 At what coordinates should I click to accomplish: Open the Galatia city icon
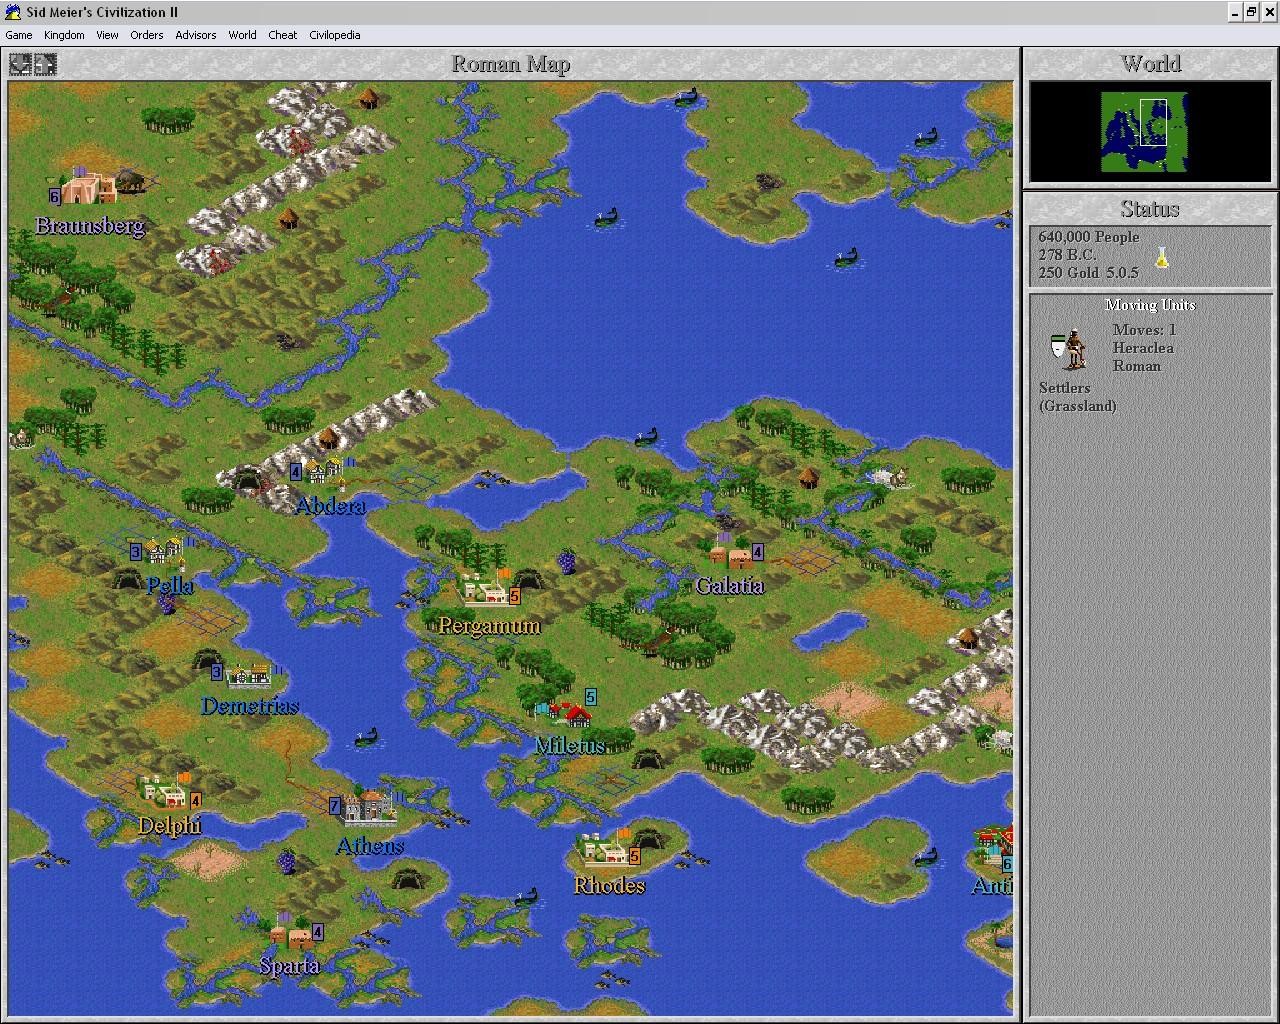730,554
